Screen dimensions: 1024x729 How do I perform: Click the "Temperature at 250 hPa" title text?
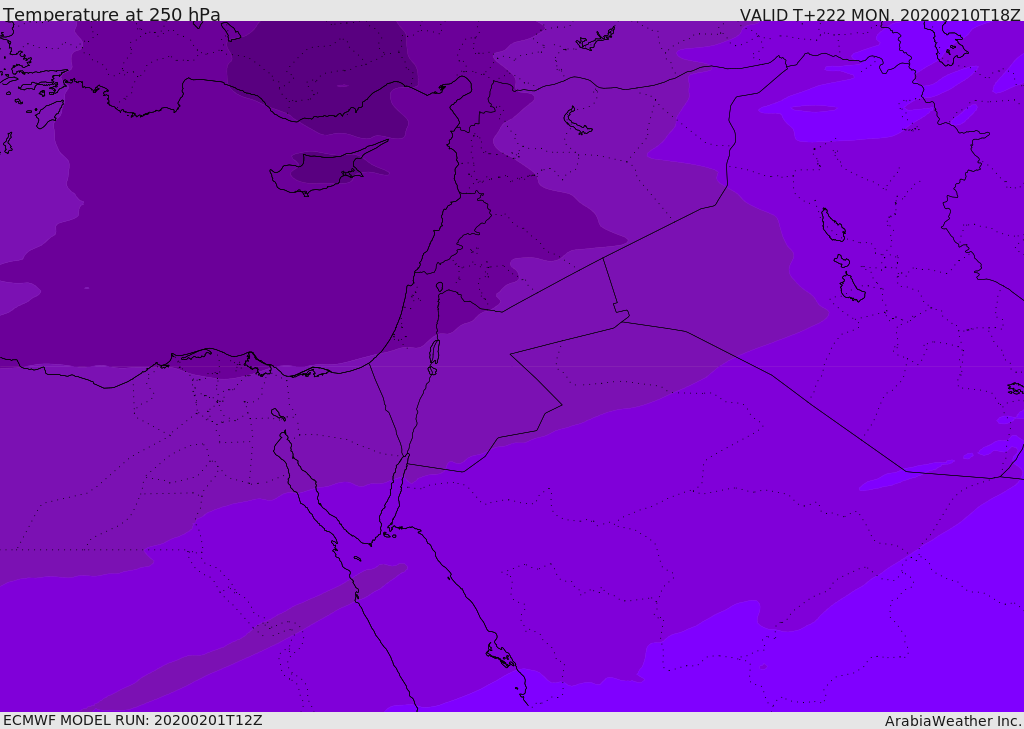pos(112,14)
